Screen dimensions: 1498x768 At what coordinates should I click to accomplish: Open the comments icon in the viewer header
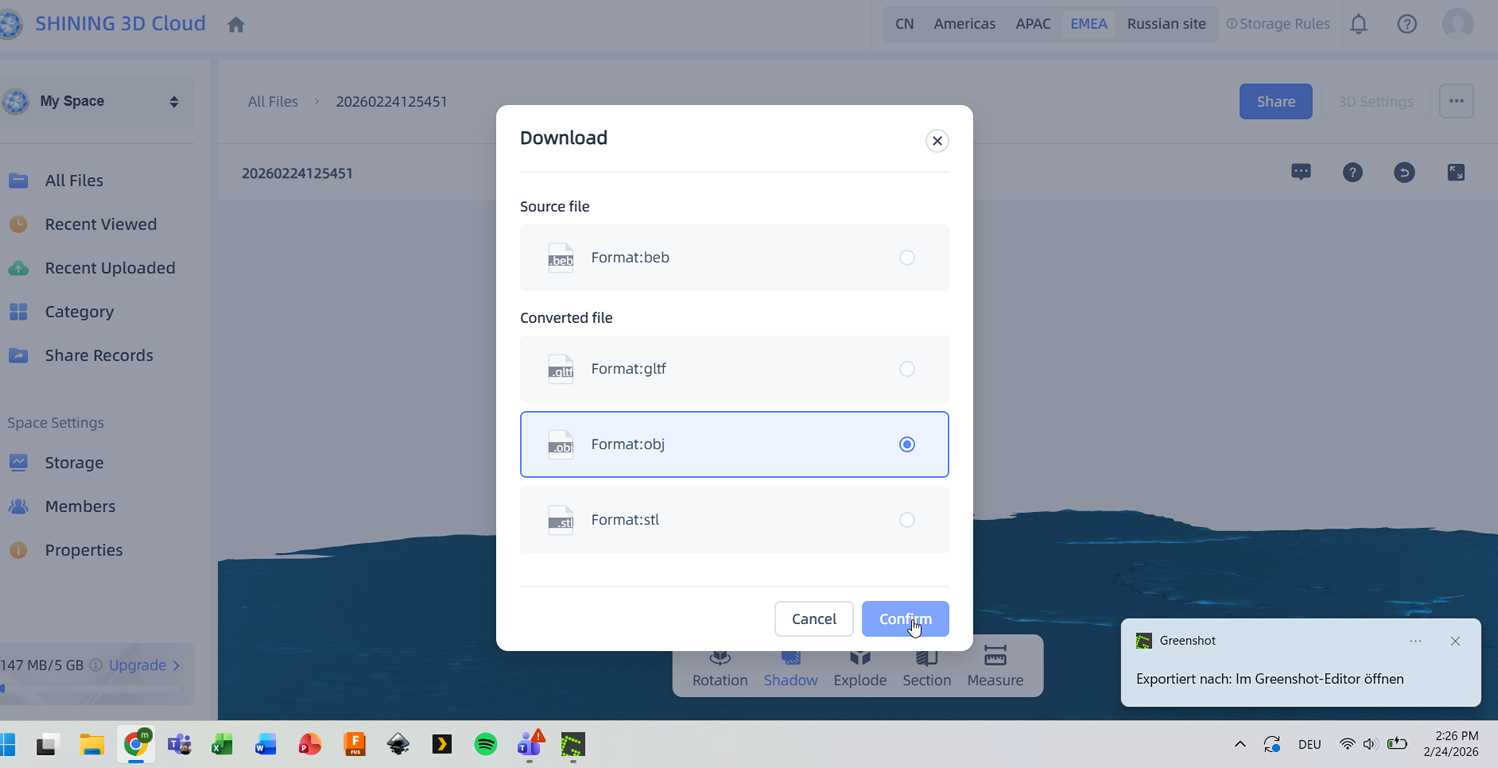pyautogui.click(x=1301, y=172)
